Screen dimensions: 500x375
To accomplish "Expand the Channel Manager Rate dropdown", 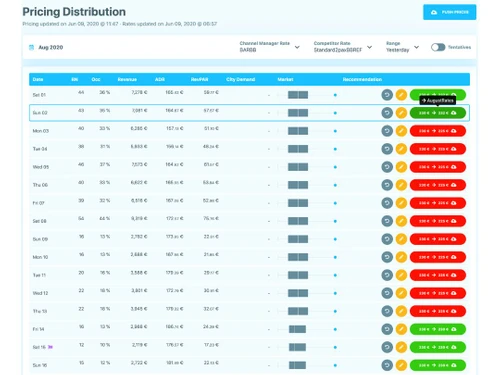I will (x=269, y=47).
